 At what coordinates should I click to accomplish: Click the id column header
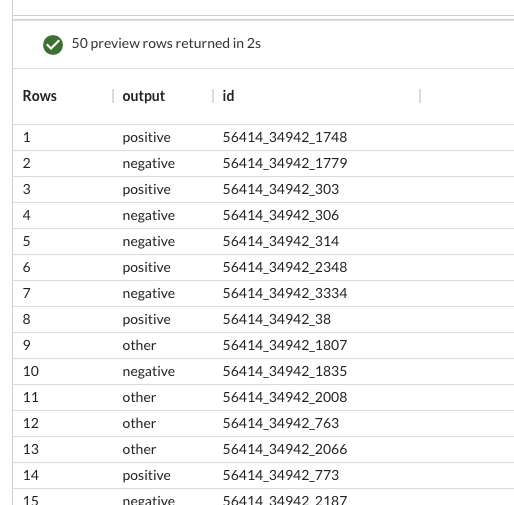coord(228,96)
